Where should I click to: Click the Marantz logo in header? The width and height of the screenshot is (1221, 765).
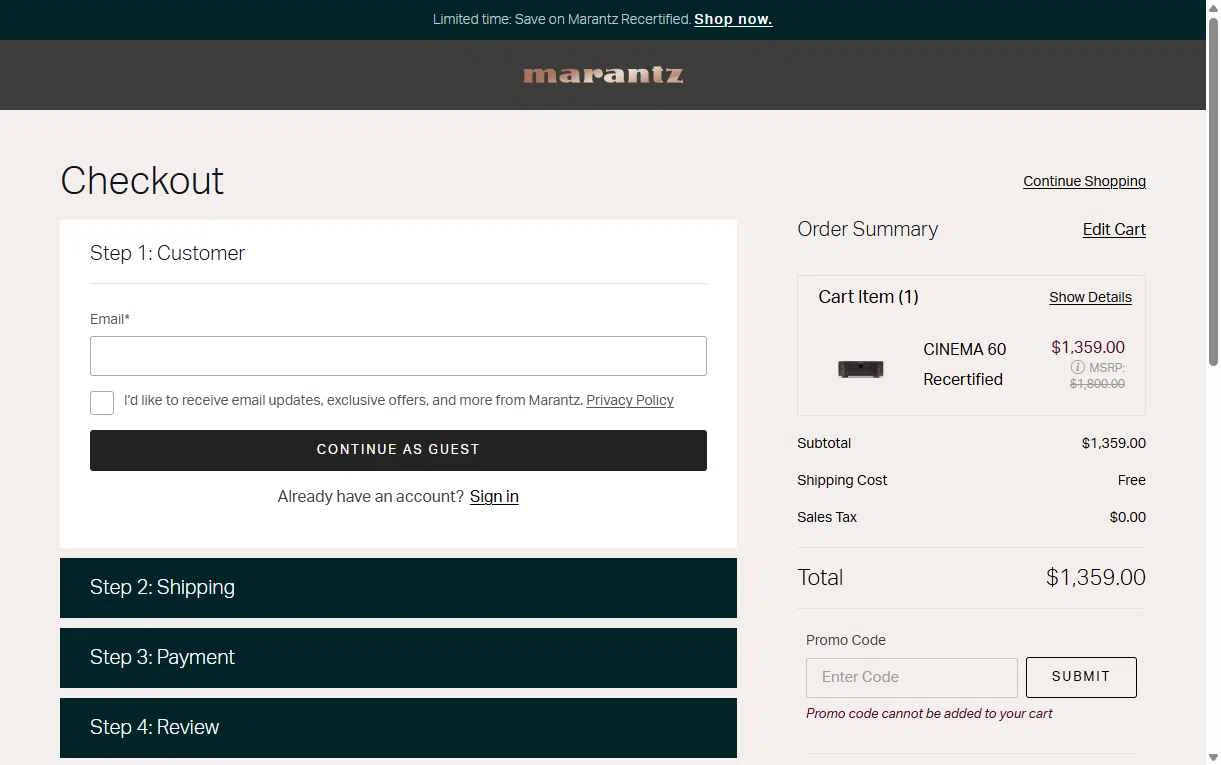point(603,75)
